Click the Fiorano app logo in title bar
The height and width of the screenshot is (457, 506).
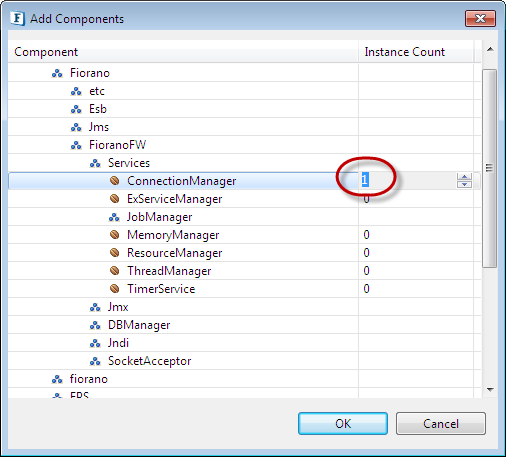(18, 18)
